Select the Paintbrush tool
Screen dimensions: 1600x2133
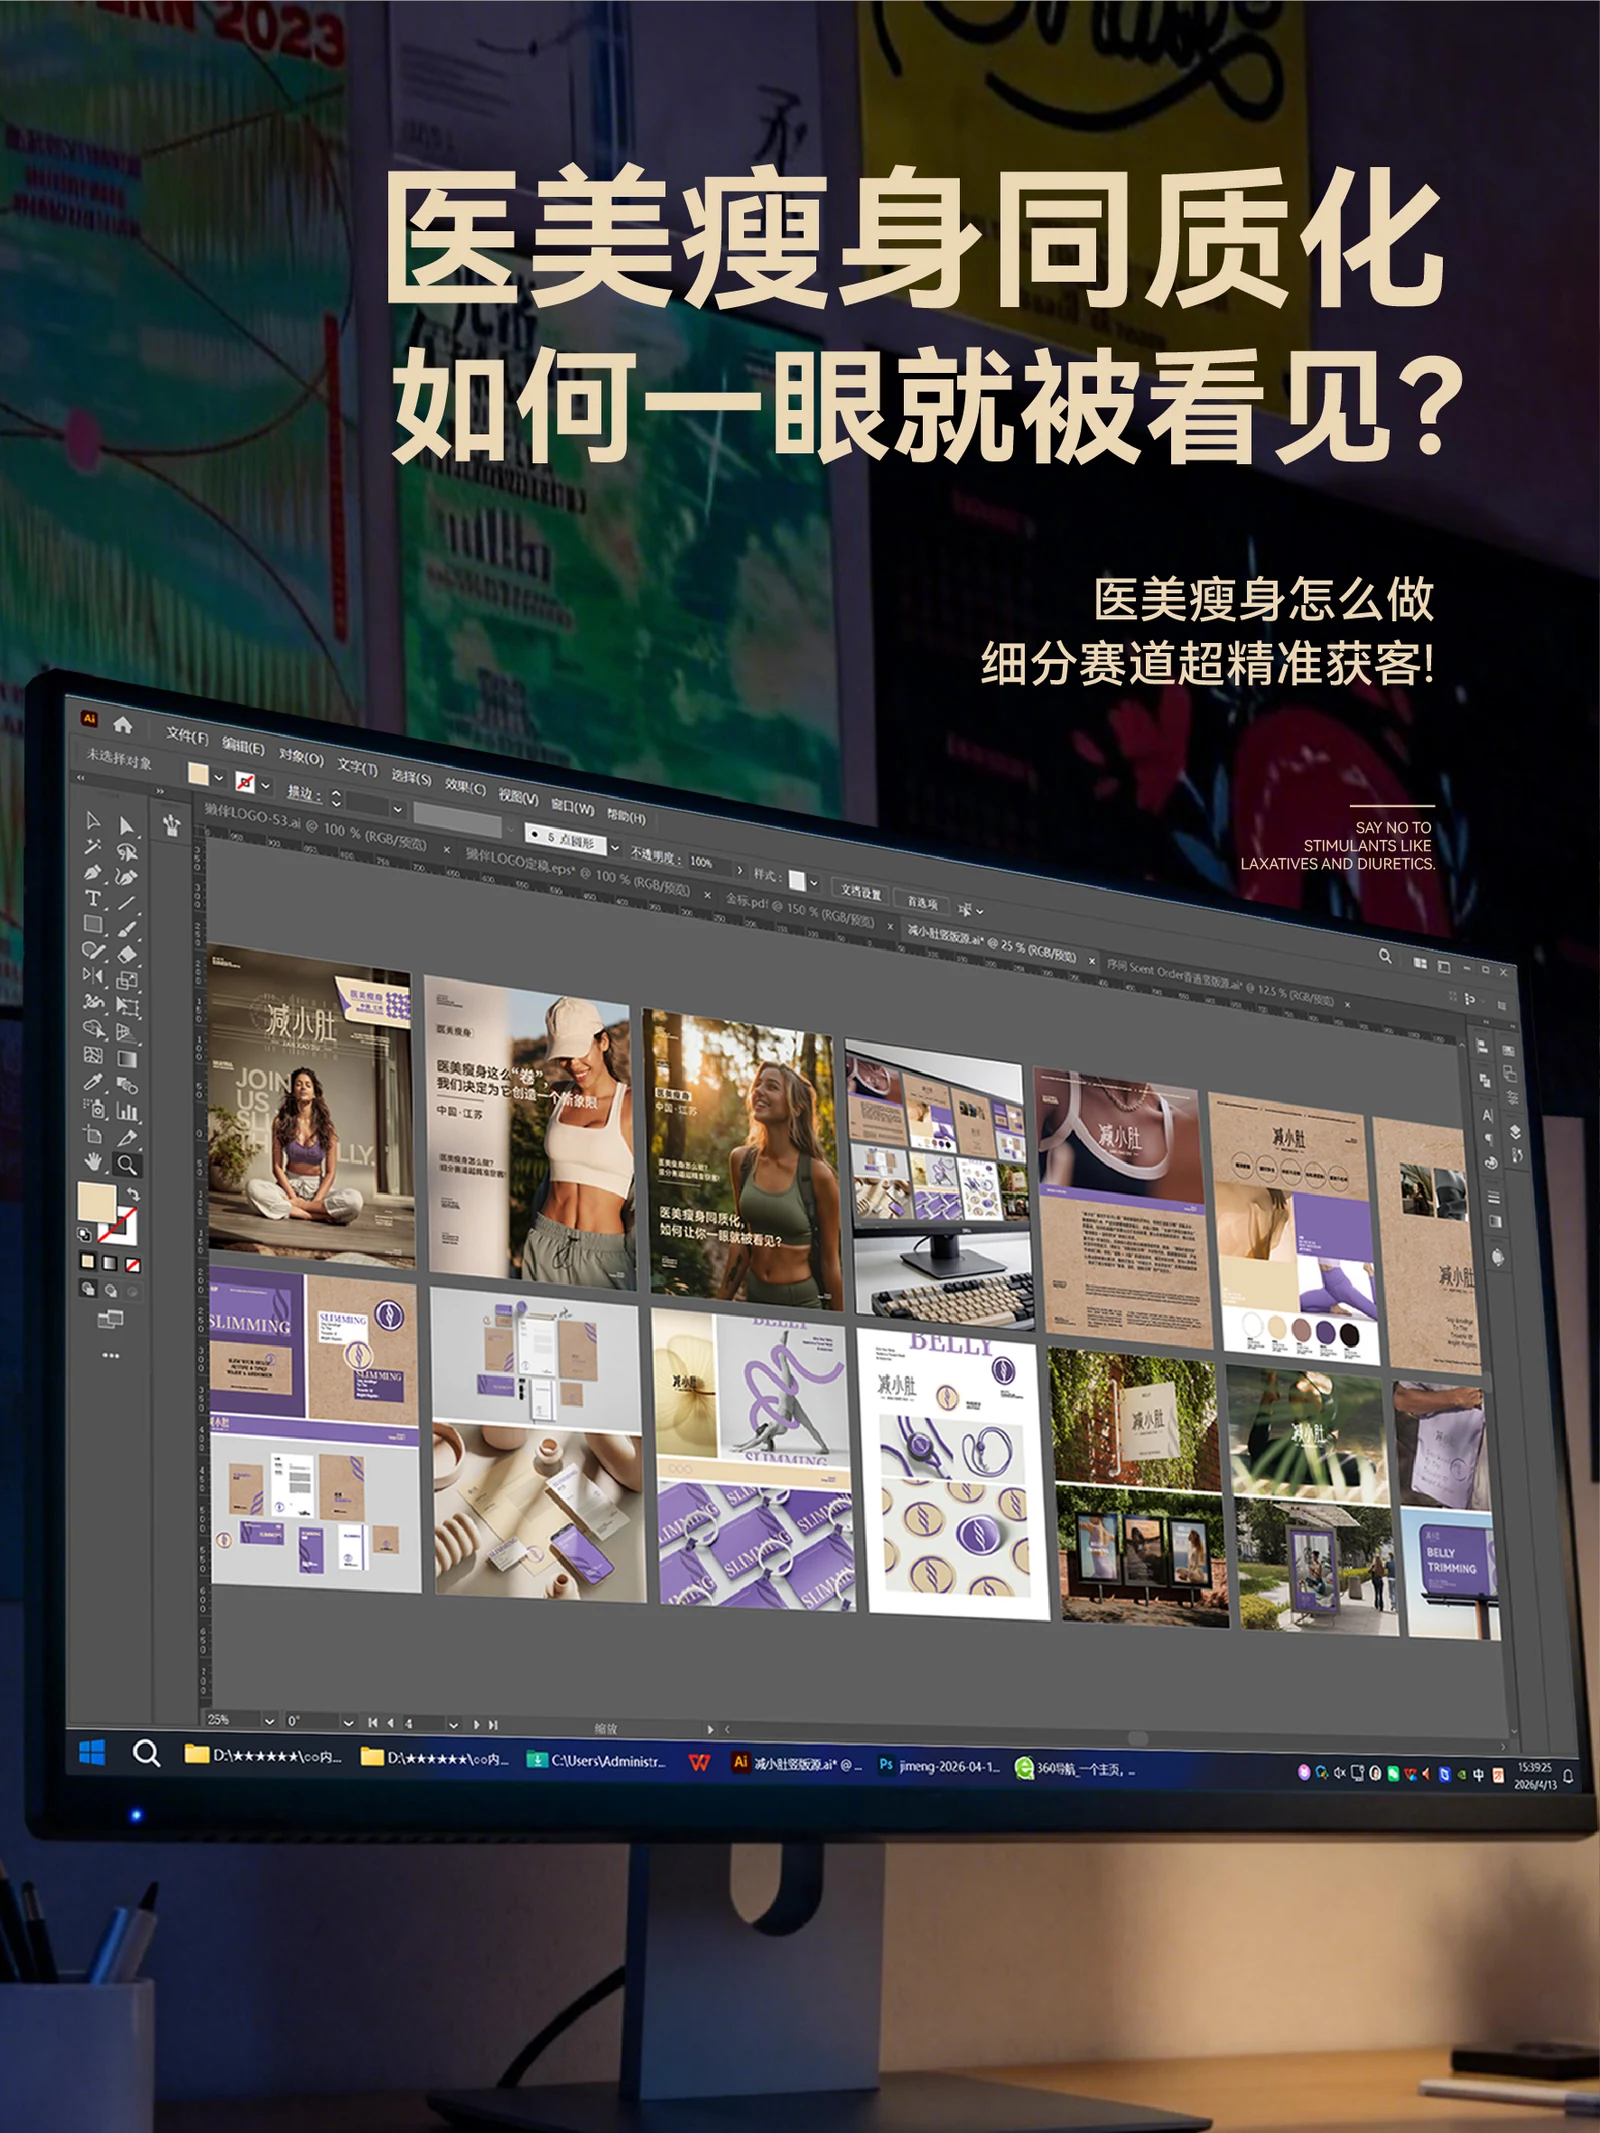pyautogui.click(x=127, y=929)
